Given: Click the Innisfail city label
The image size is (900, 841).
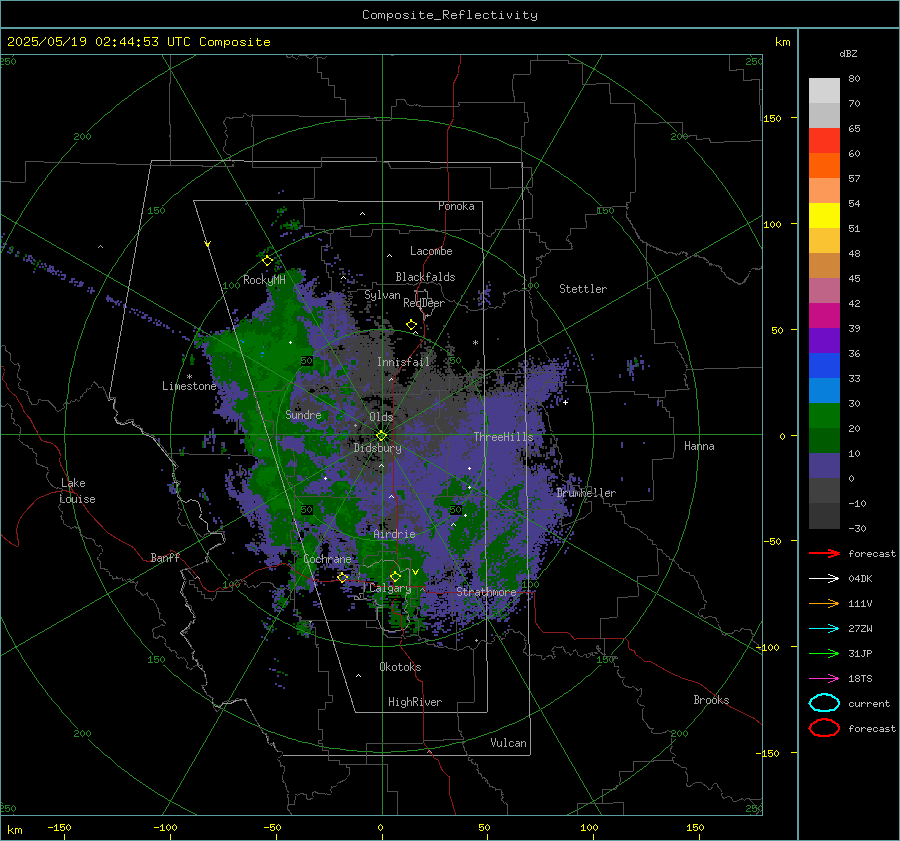Looking at the screenshot, I should (x=403, y=362).
